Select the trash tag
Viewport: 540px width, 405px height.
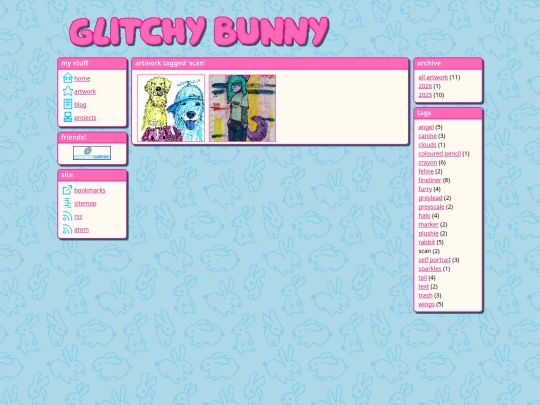coord(425,295)
